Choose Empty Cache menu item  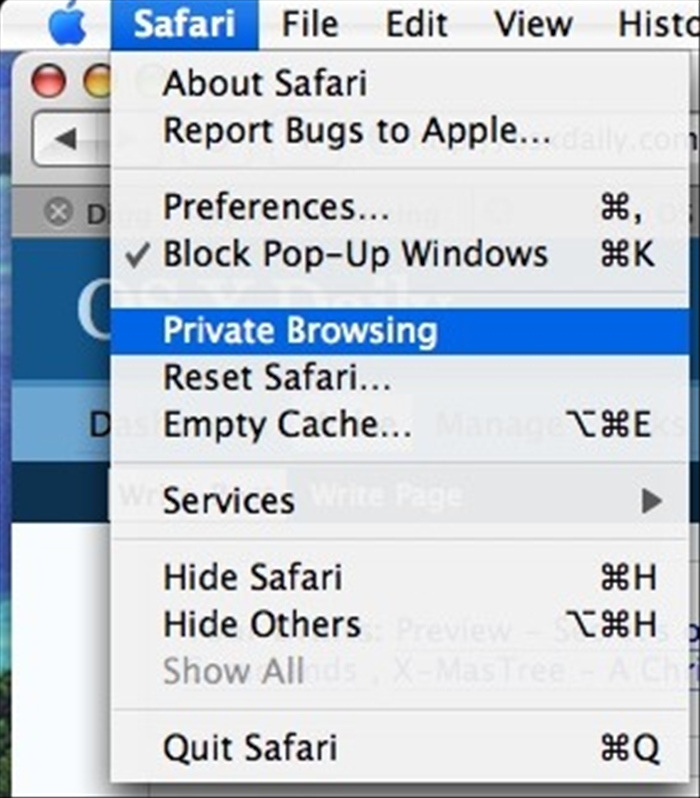(x=400, y=424)
